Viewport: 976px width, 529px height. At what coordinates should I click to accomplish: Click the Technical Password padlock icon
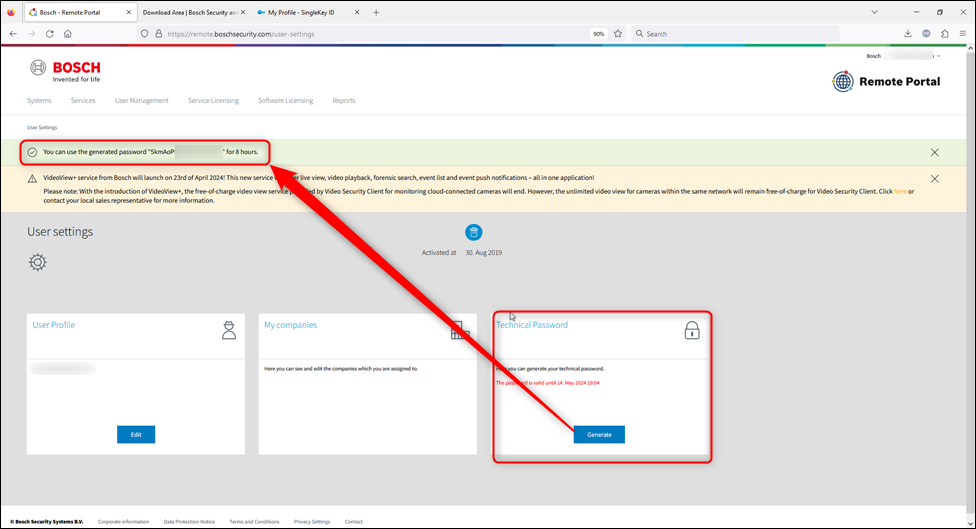692,330
